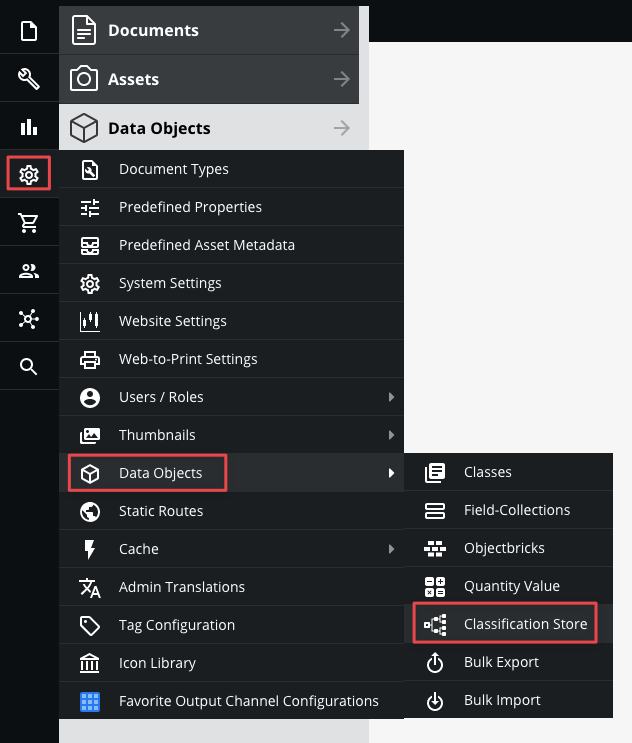The image size is (632, 743).
Task: Open Web-to-Print Settings entry
Action: point(231,359)
